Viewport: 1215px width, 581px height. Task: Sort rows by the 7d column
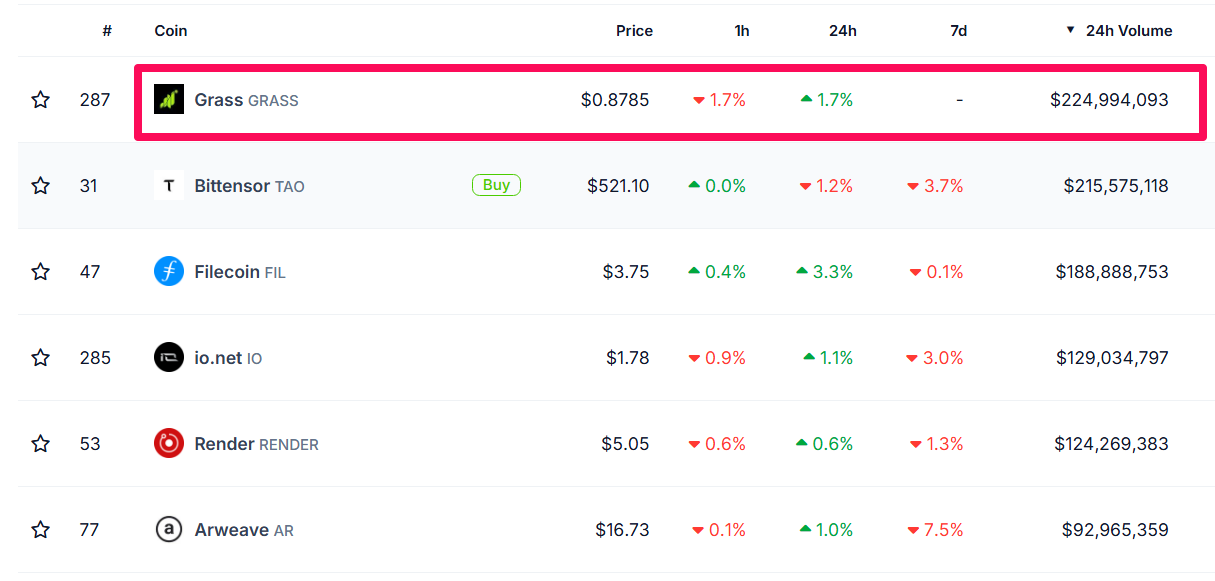click(959, 30)
